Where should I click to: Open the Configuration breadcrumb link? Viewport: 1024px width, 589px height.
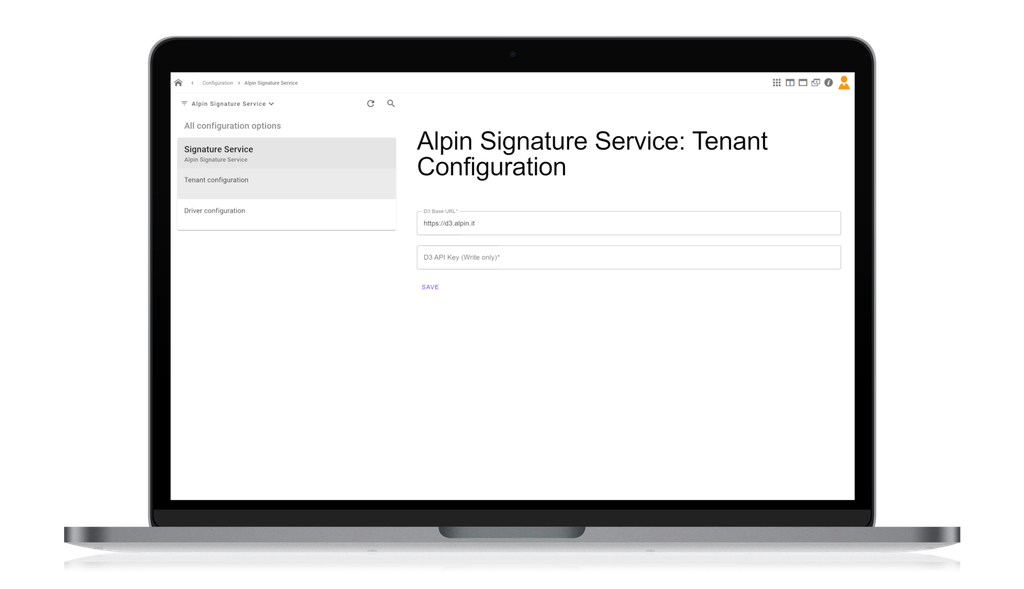[217, 83]
